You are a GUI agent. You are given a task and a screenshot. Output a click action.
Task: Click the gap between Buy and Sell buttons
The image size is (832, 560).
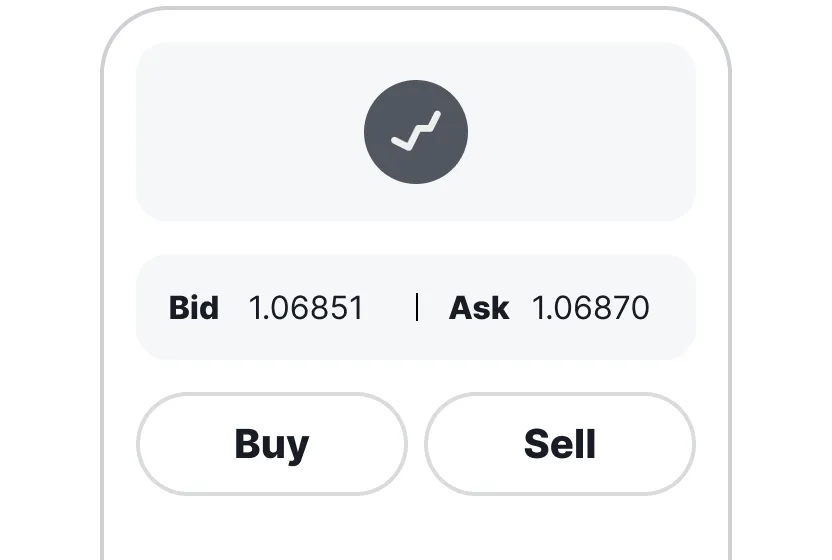point(416,443)
